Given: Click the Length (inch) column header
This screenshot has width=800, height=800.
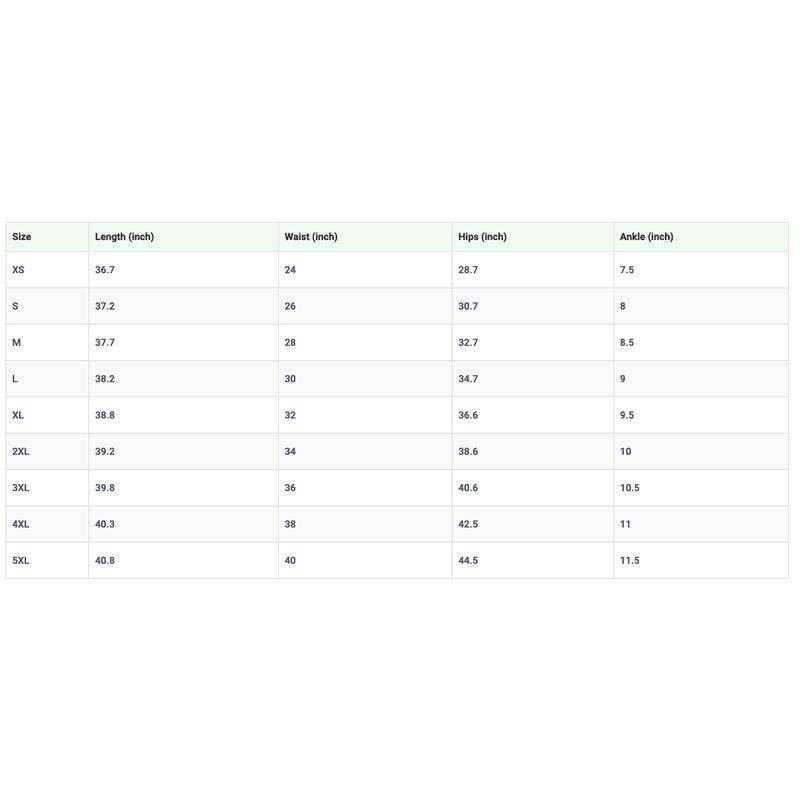Looking at the screenshot, I should (124, 237).
